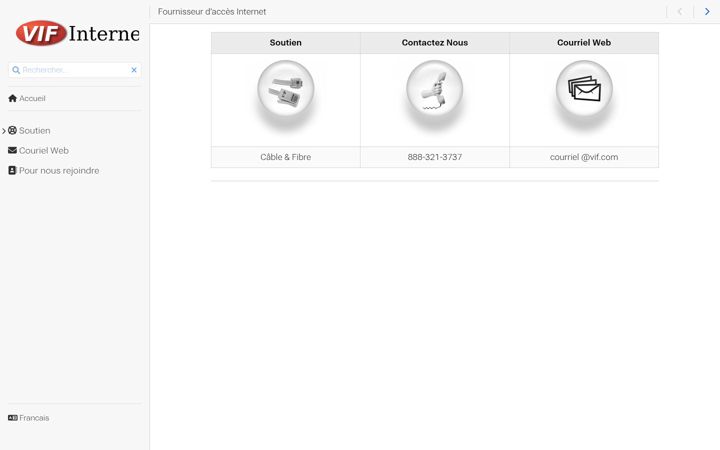Screen dimensions: 720x450
Task: Switch language via Français
Action: coord(34,418)
